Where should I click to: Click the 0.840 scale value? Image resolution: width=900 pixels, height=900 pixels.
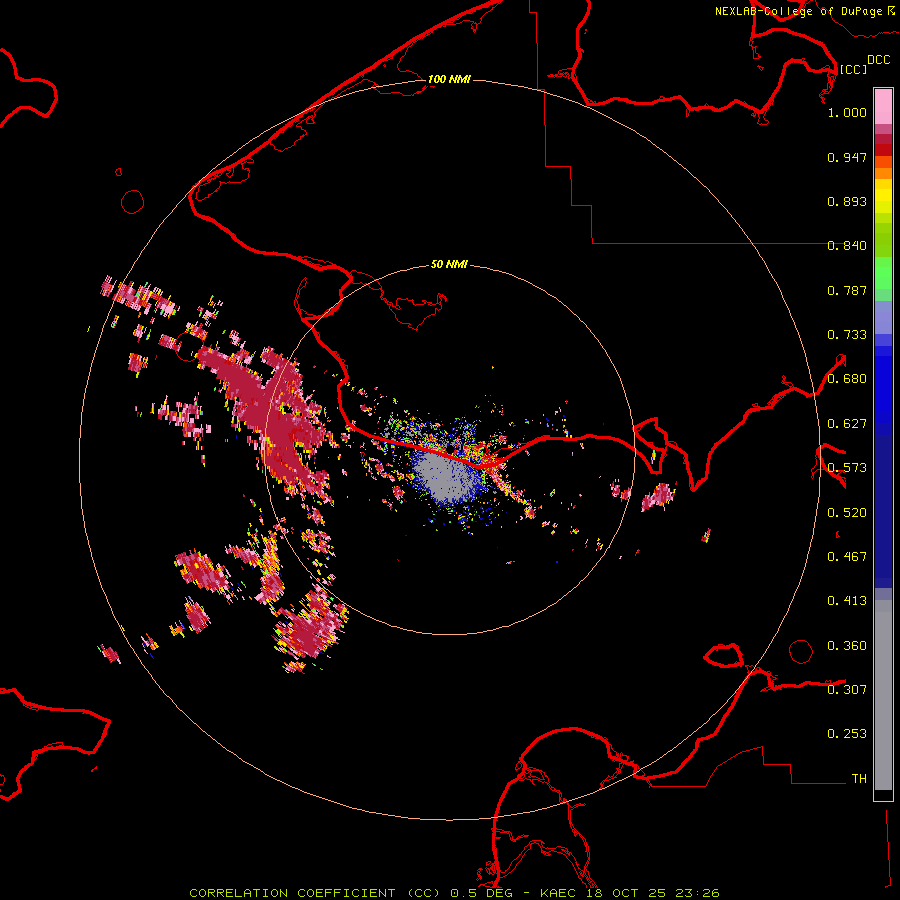(x=847, y=246)
